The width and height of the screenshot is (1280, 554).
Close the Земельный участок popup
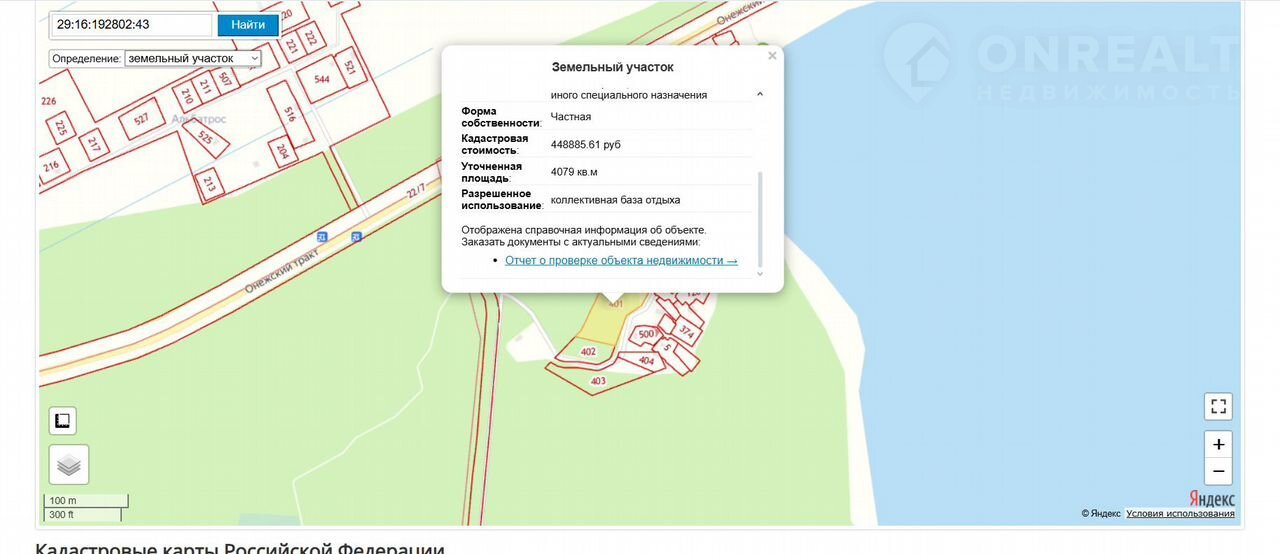(x=772, y=57)
